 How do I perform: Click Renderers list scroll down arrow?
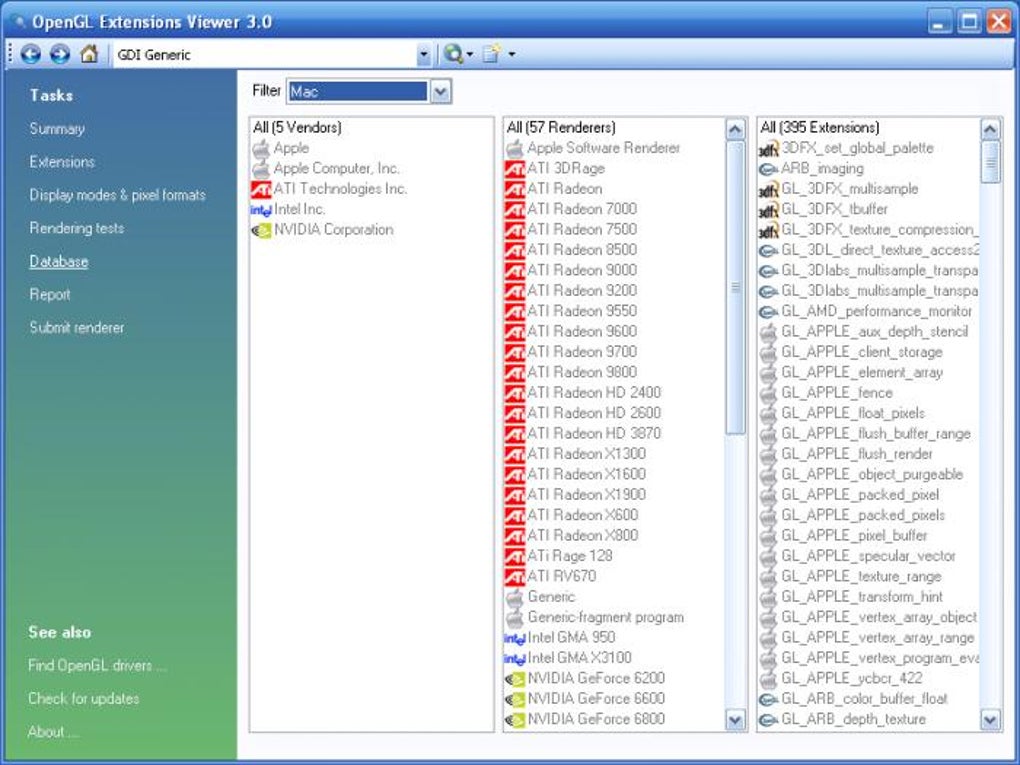[735, 719]
